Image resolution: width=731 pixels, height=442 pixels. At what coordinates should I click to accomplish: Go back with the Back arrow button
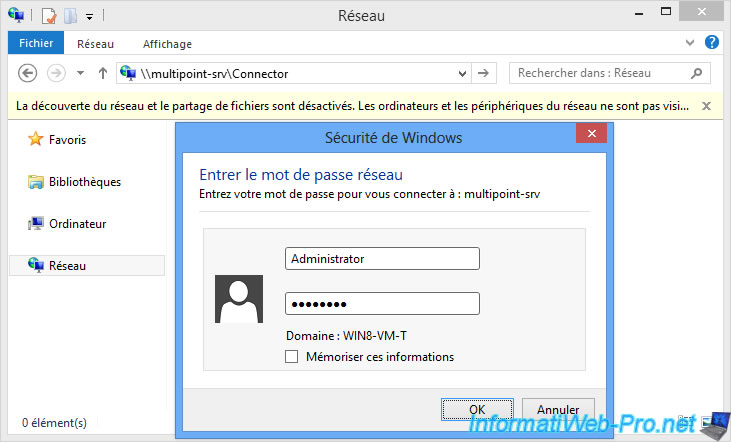pyautogui.click(x=28, y=73)
